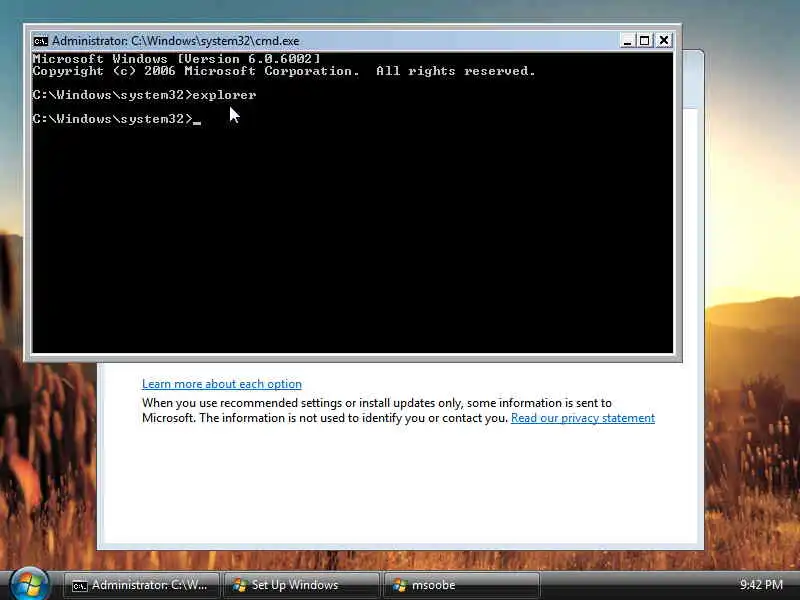Image resolution: width=800 pixels, height=600 pixels.
Task: Click the cmd.exe title bar icon
Action: tap(40, 41)
